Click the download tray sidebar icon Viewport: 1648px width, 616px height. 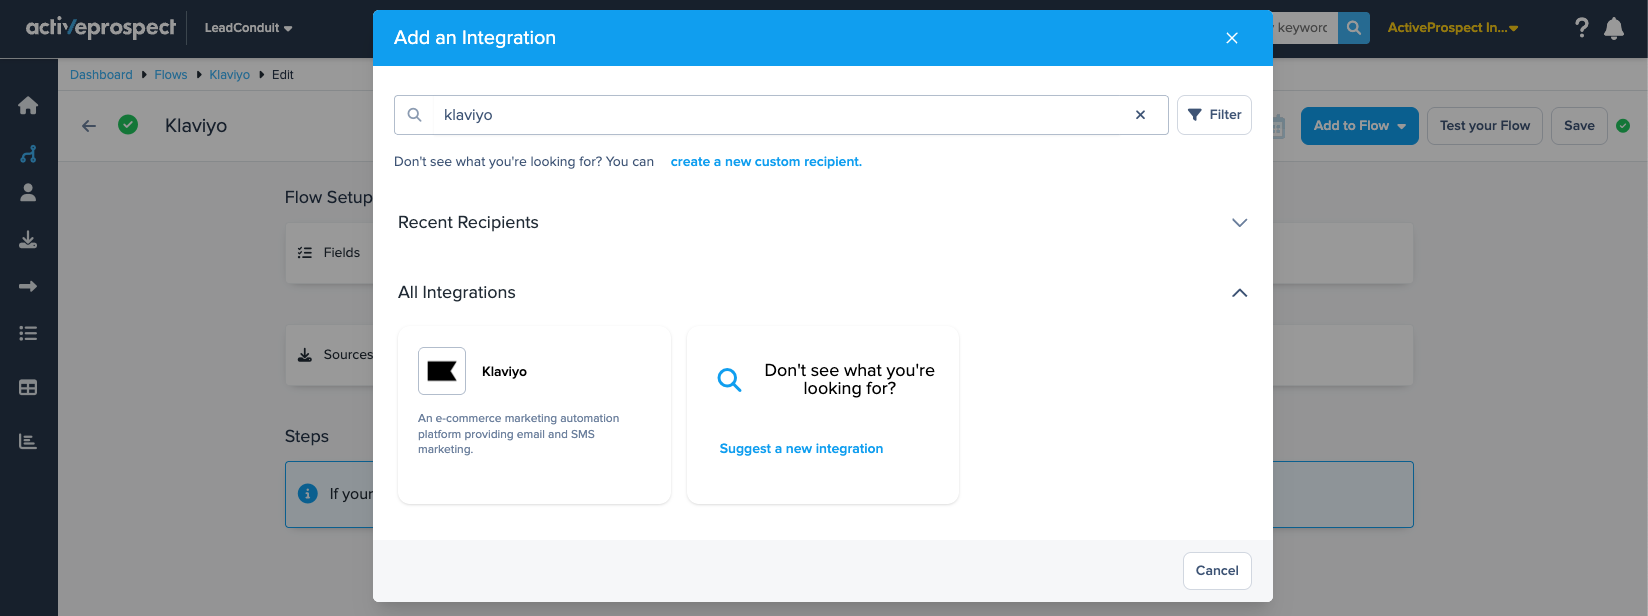point(28,240)
